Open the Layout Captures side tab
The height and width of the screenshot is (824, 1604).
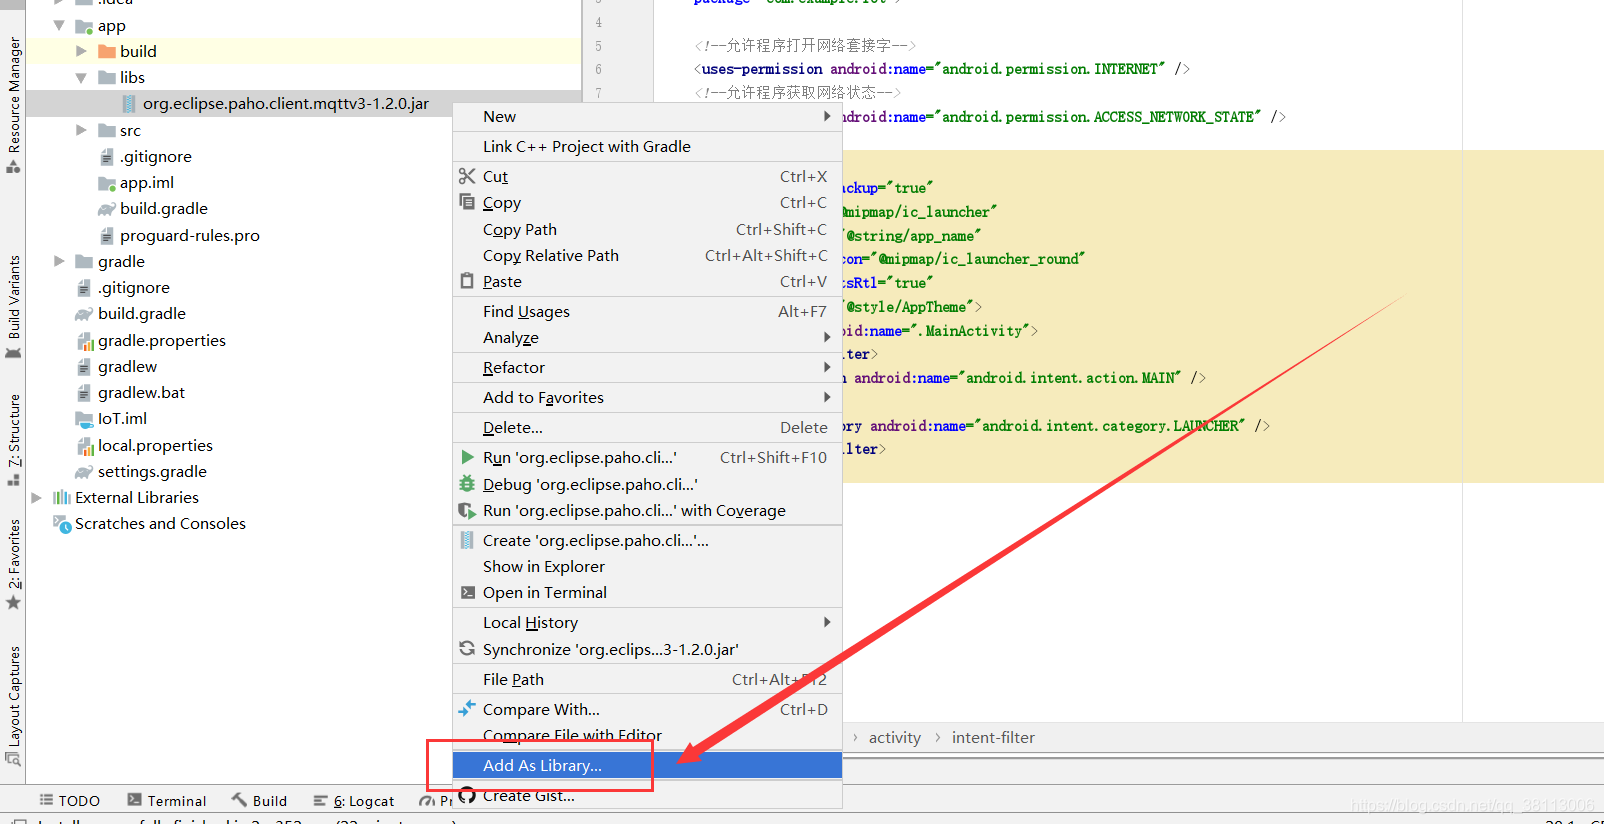[x=13, y=705]
